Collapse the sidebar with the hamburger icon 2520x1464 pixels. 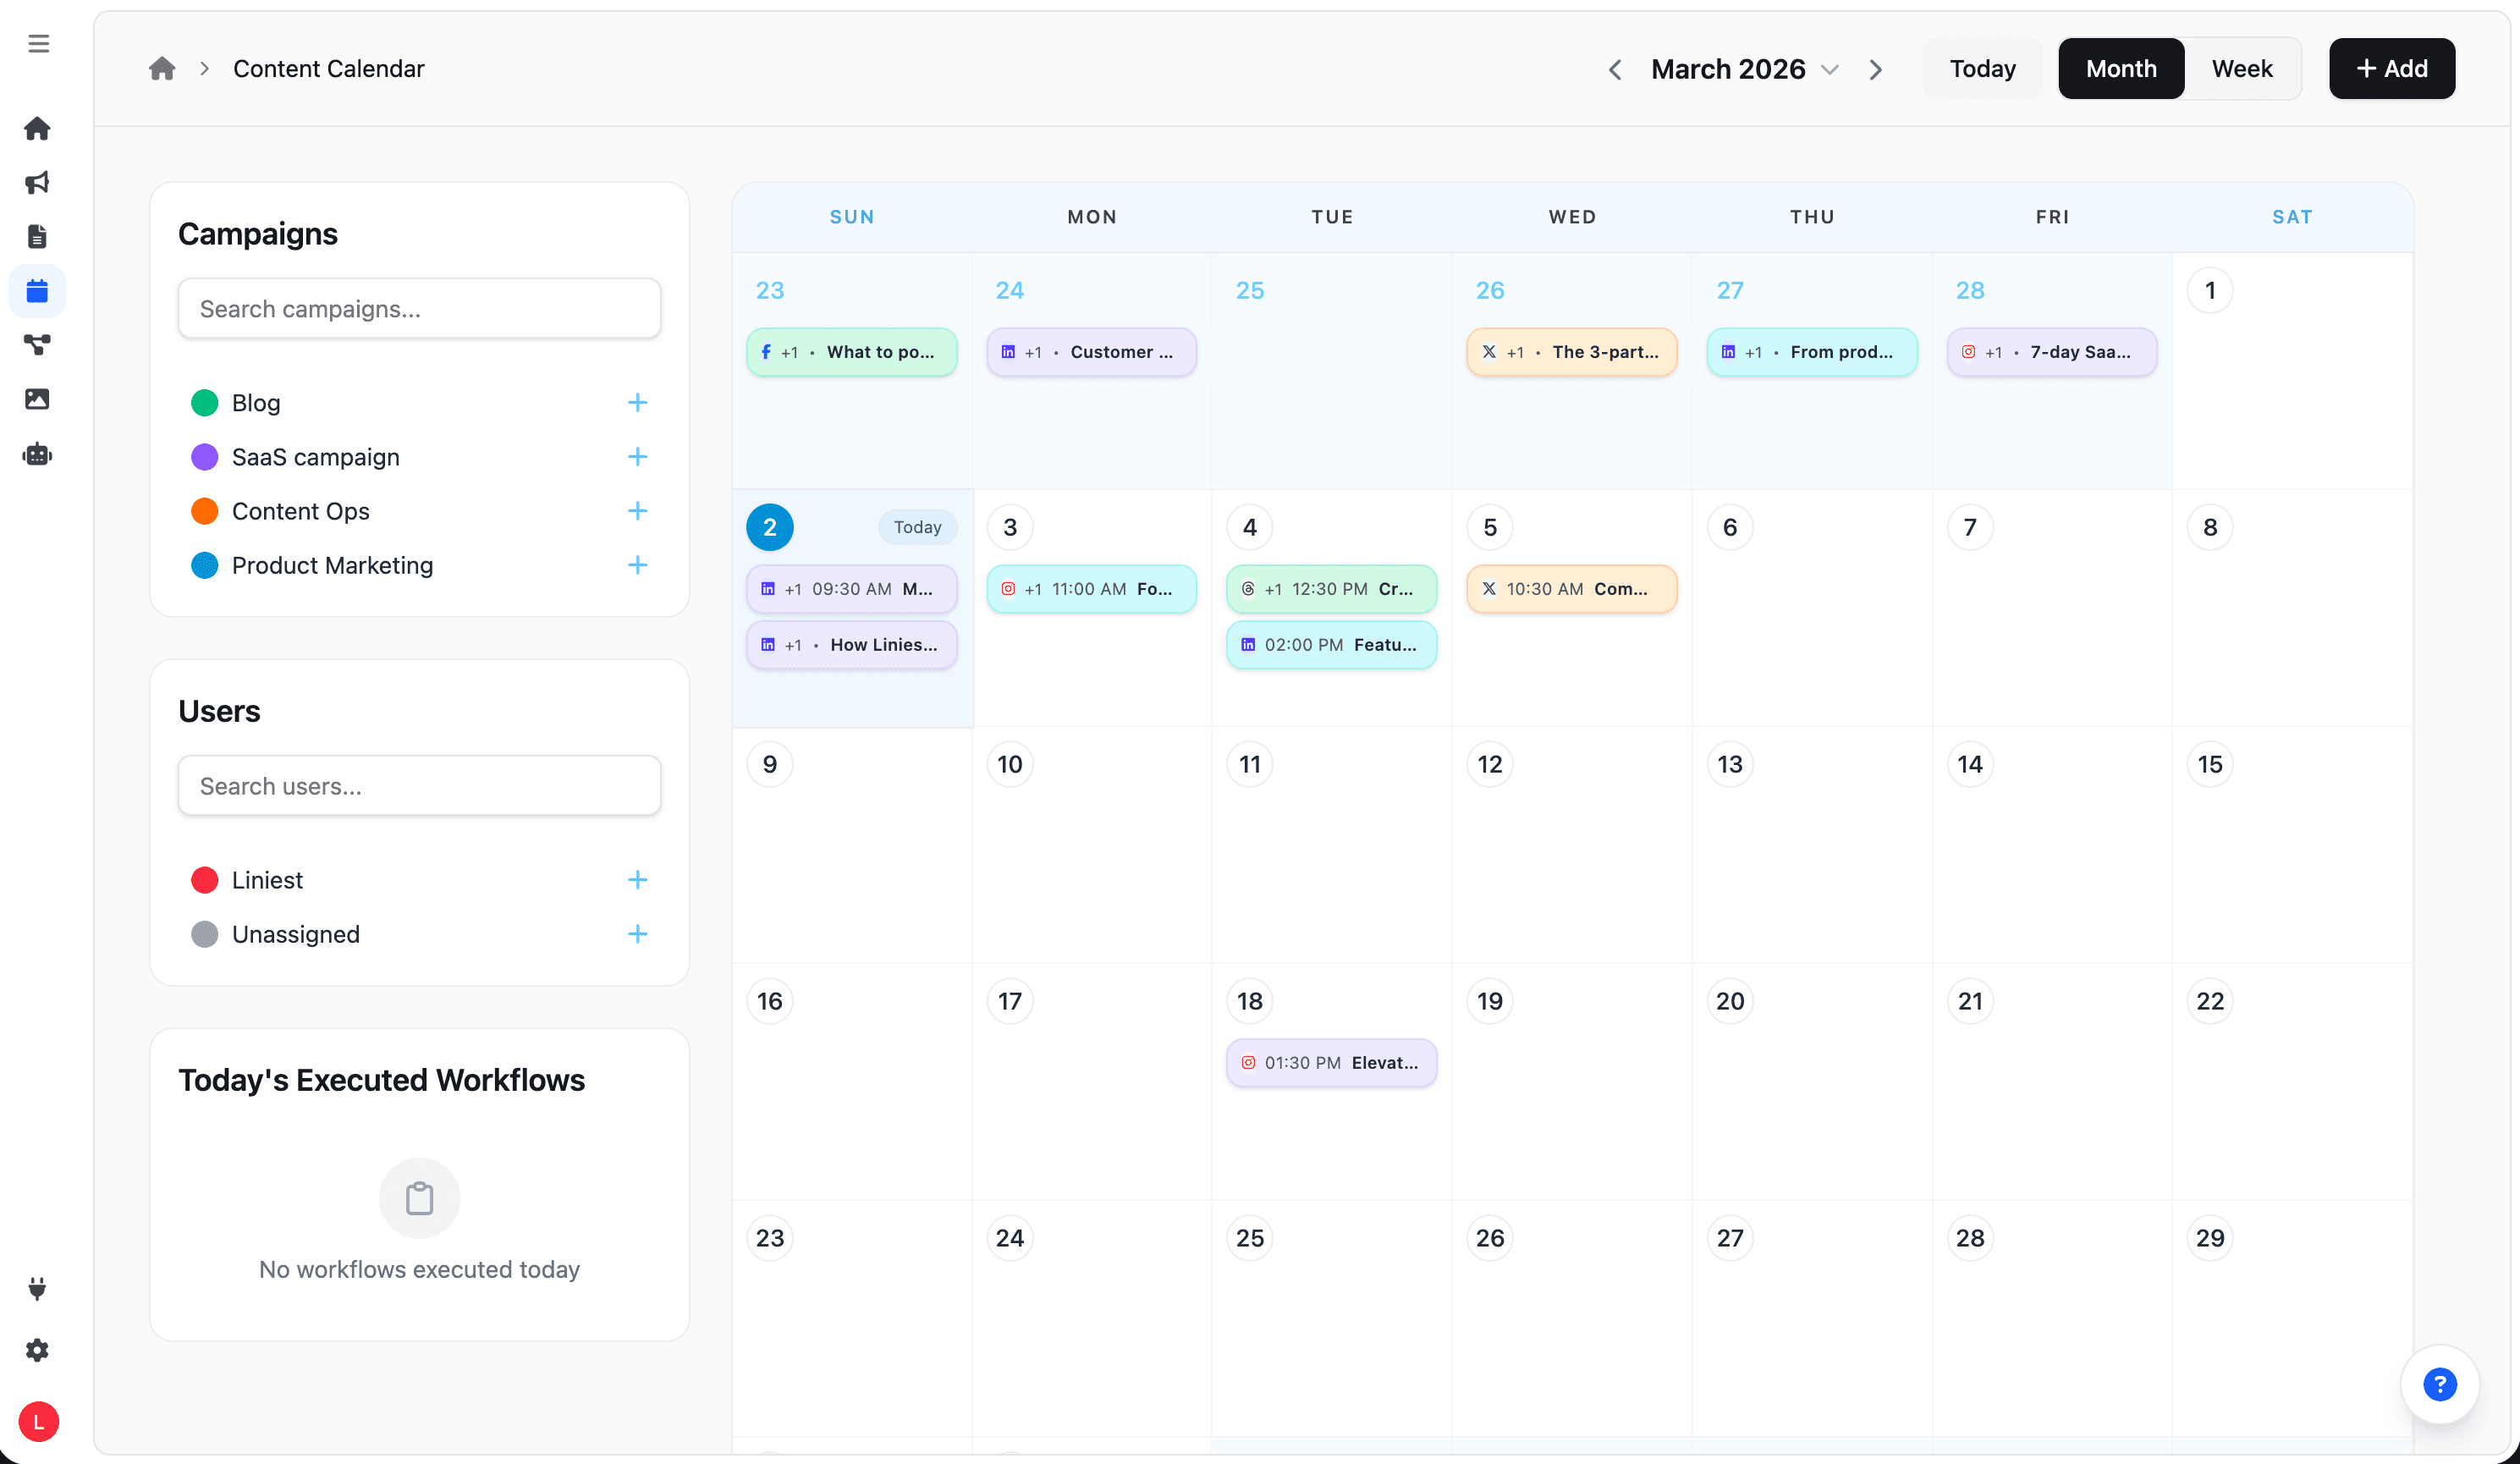coord(39,43)
